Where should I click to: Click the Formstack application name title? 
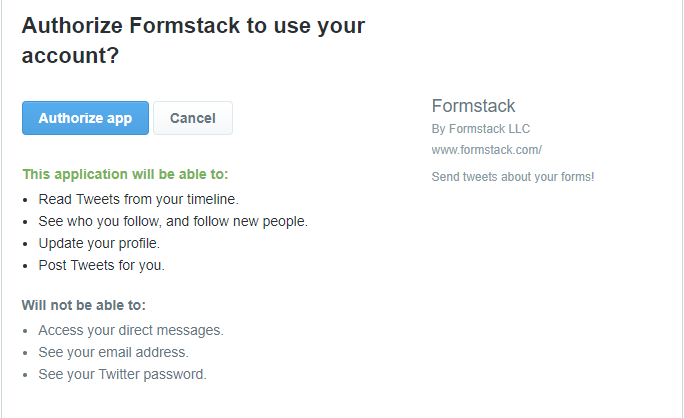tap(473, 106)
